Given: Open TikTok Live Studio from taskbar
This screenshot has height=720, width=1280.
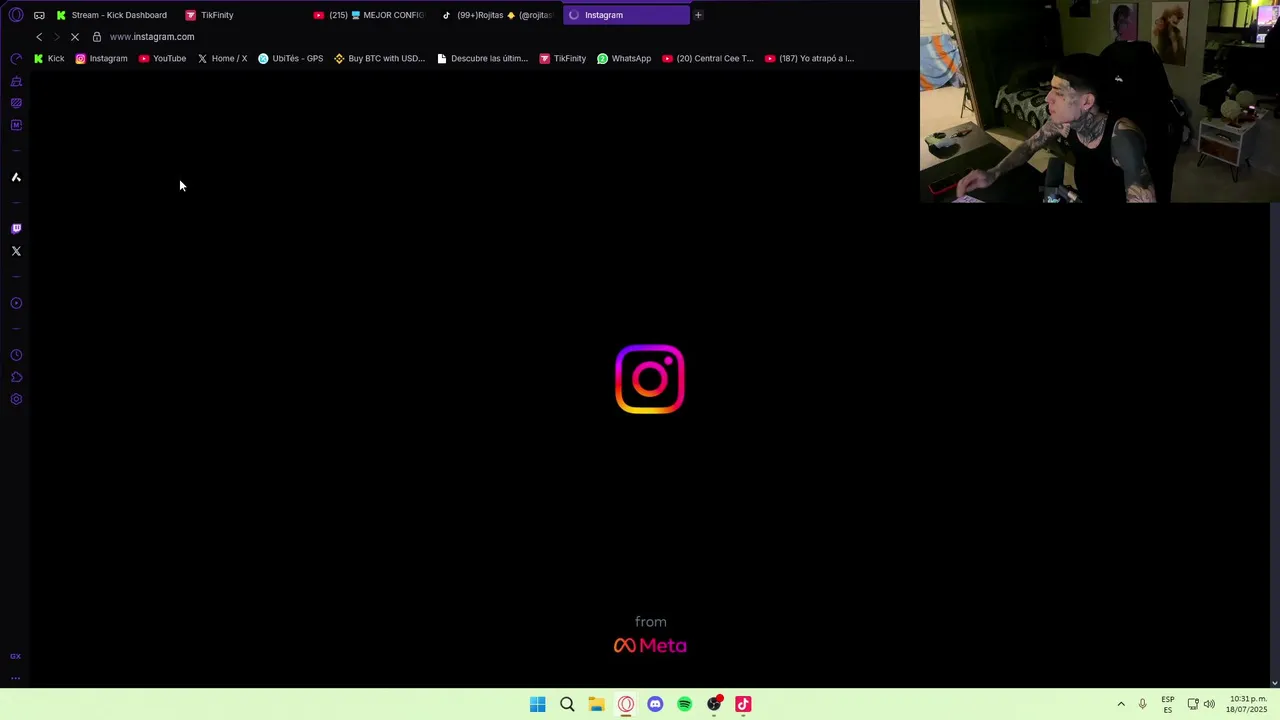Looking at the screenshot, I should (743, 704).
